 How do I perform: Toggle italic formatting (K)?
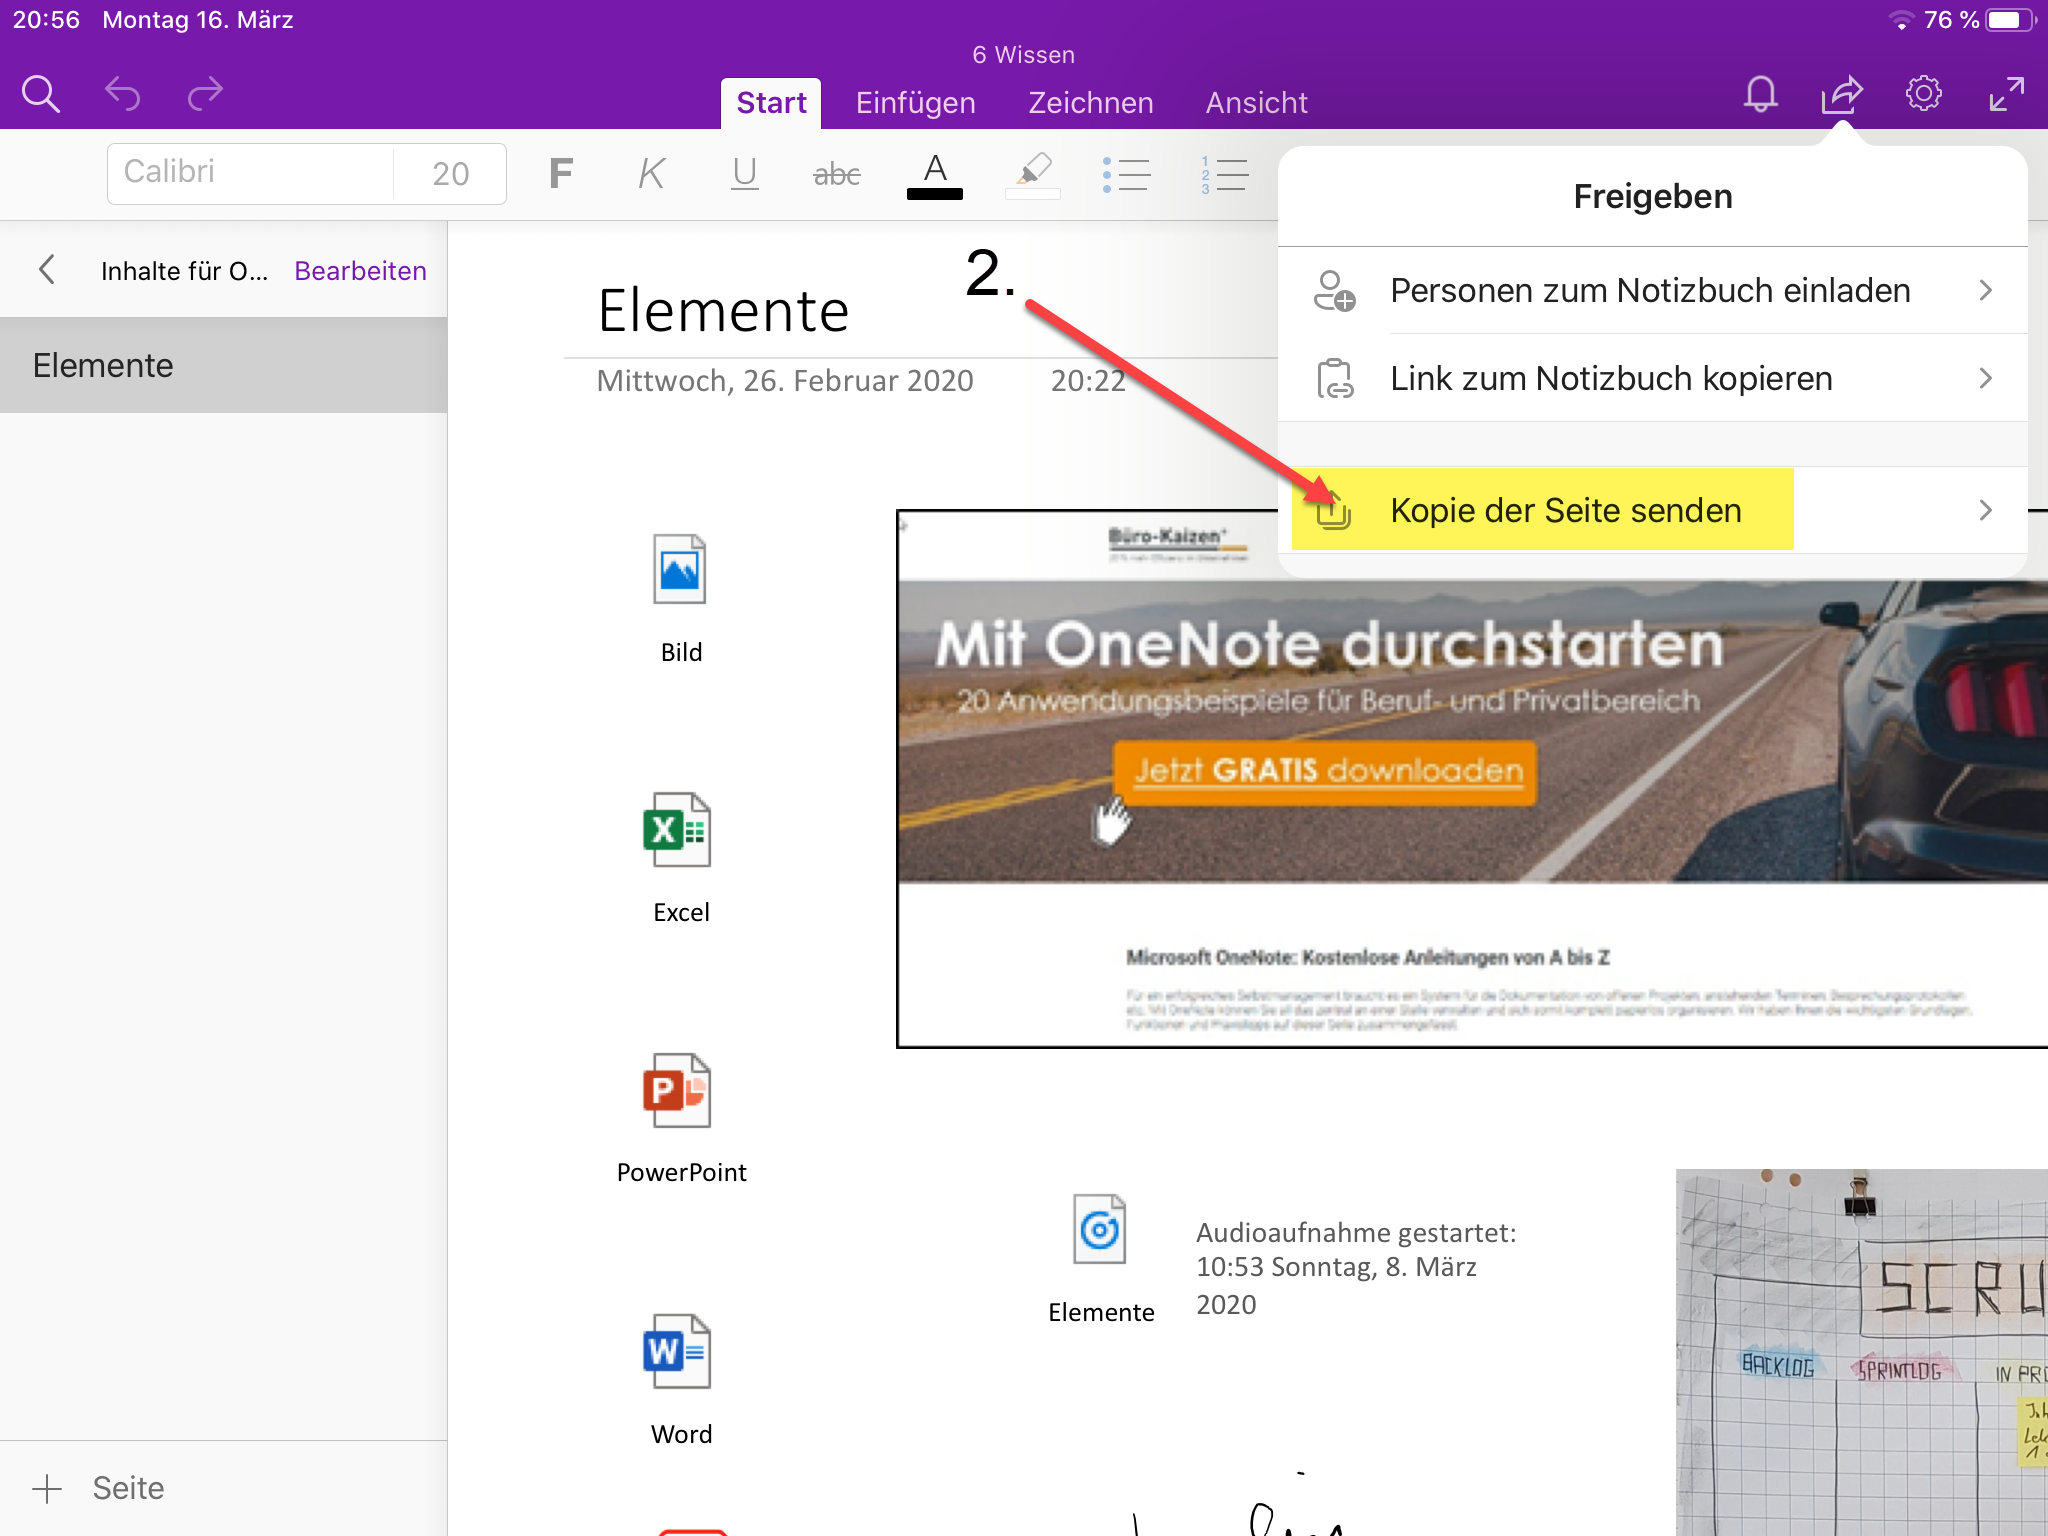[x=652, y=174]
